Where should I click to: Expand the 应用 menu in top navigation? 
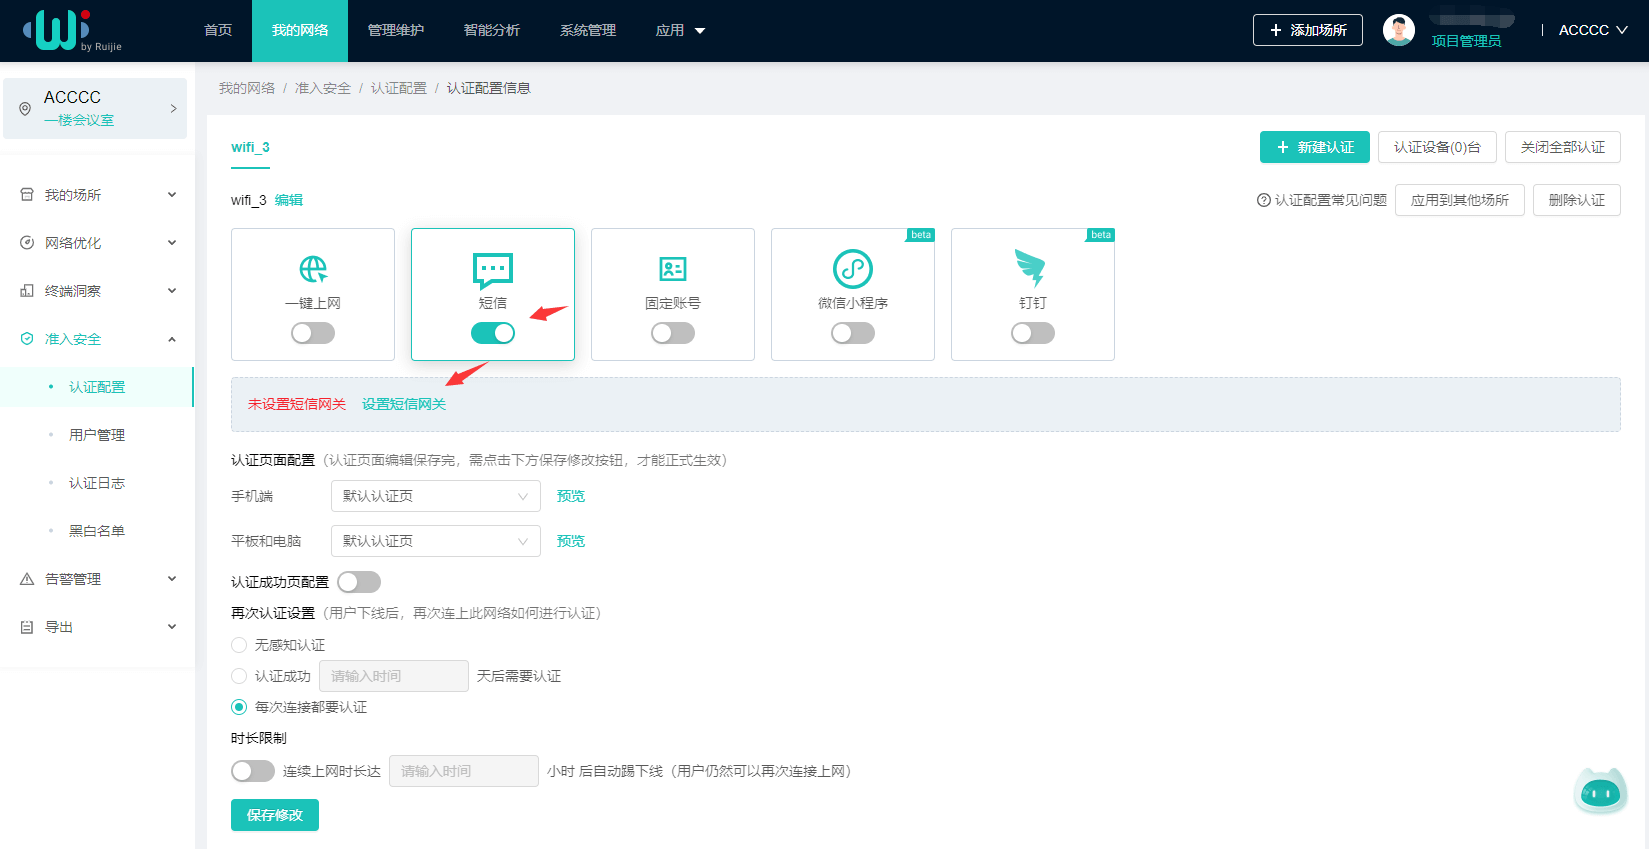coord(680,30)
